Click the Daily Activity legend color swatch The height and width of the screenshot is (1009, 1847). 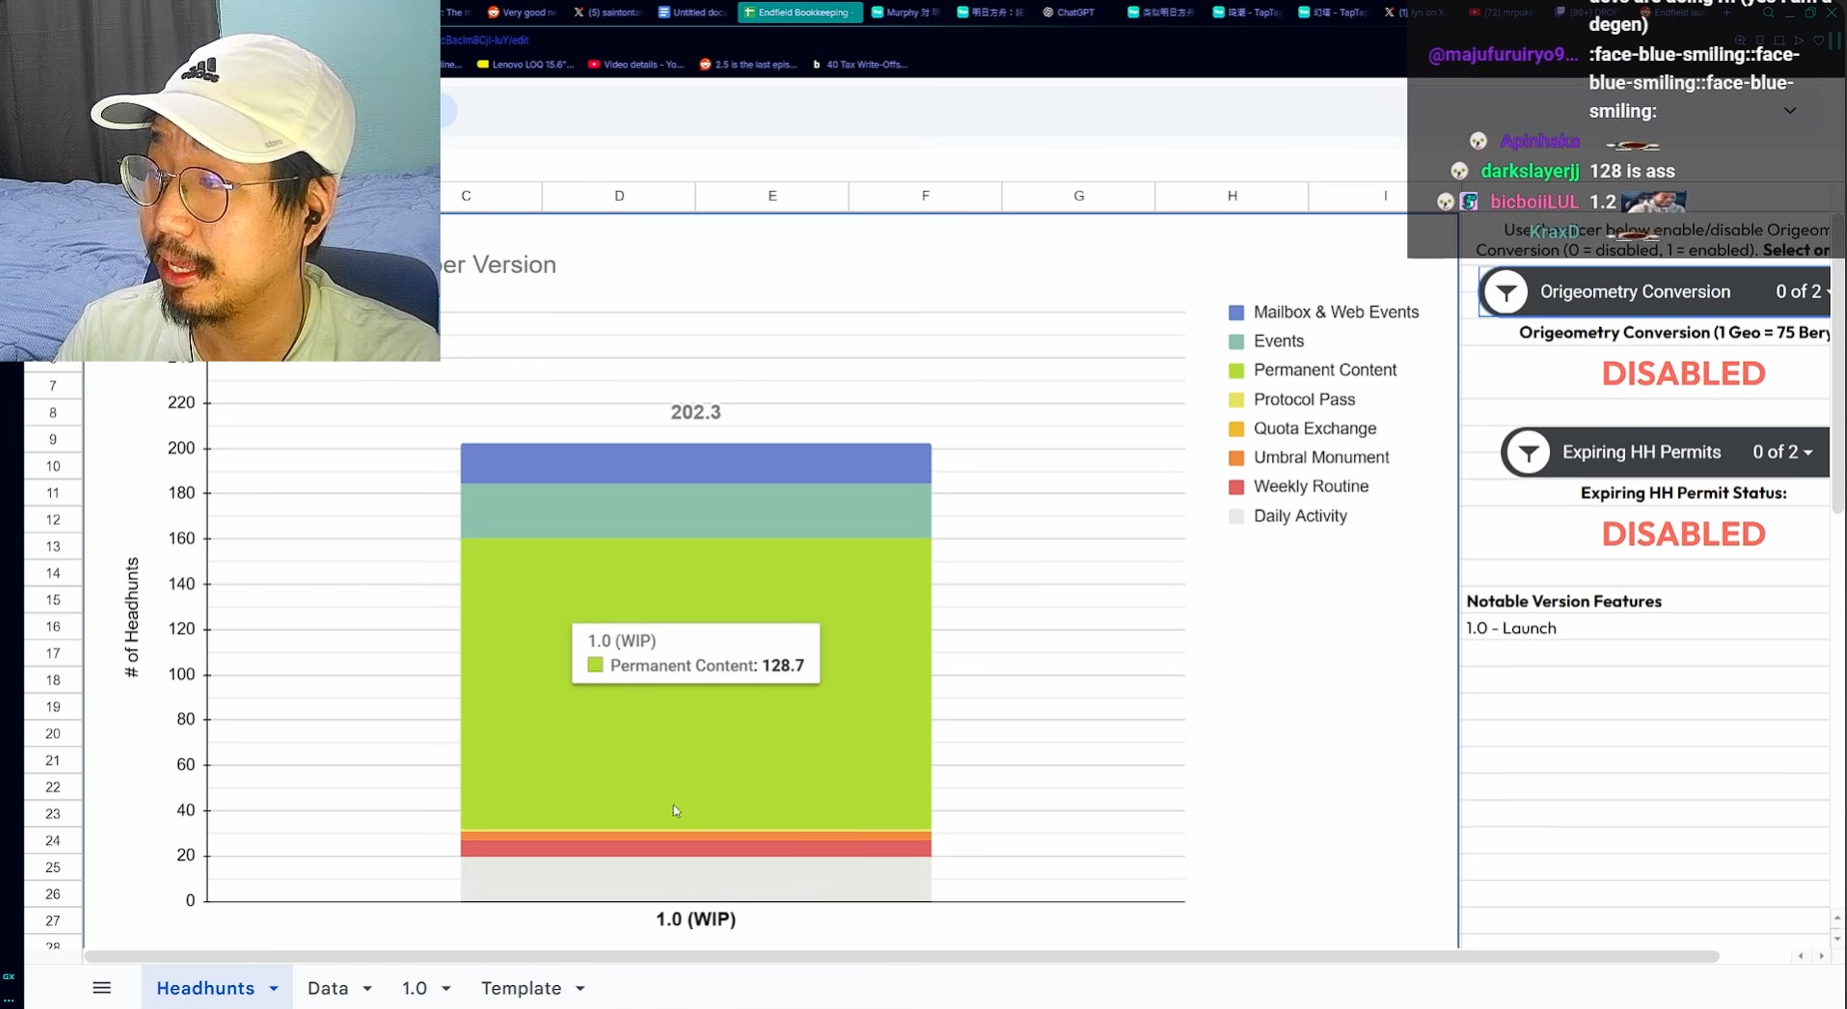tap(1236, 516)
